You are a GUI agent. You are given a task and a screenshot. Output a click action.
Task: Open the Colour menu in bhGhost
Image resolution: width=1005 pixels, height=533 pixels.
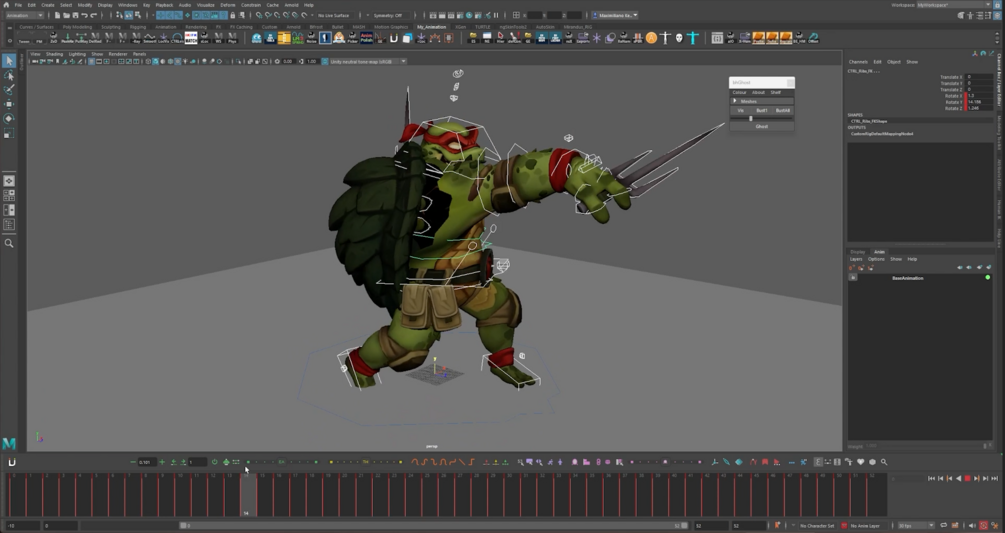coord(739,92)
